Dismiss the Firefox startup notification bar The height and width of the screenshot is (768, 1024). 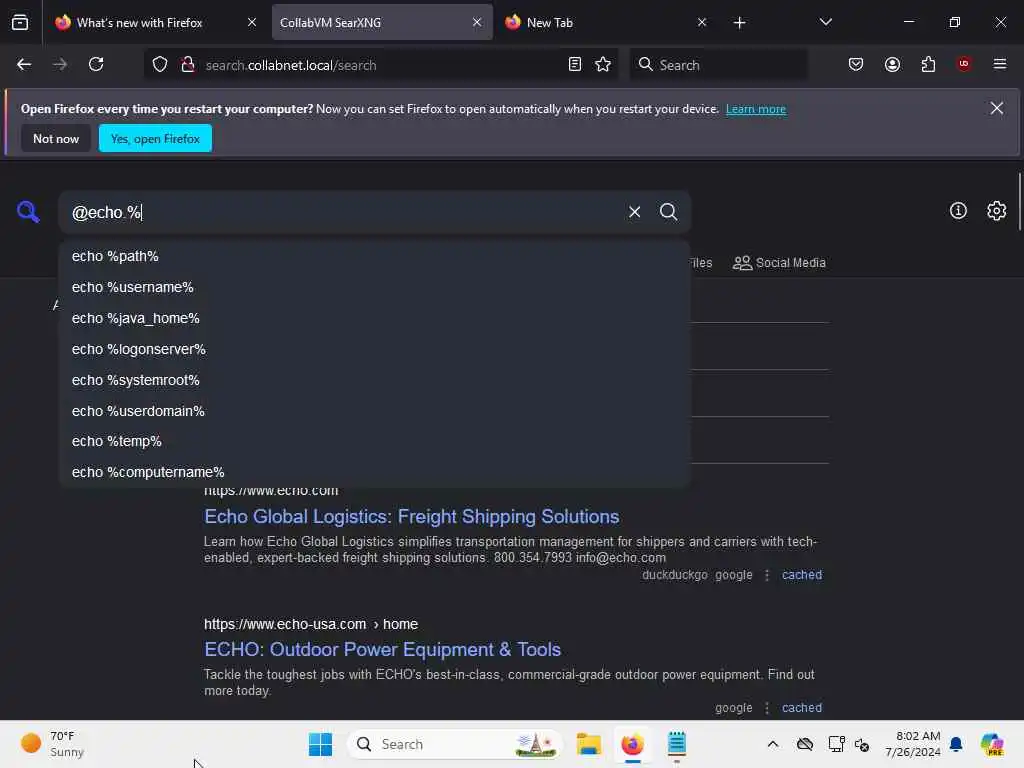click(x=997, y=108)
